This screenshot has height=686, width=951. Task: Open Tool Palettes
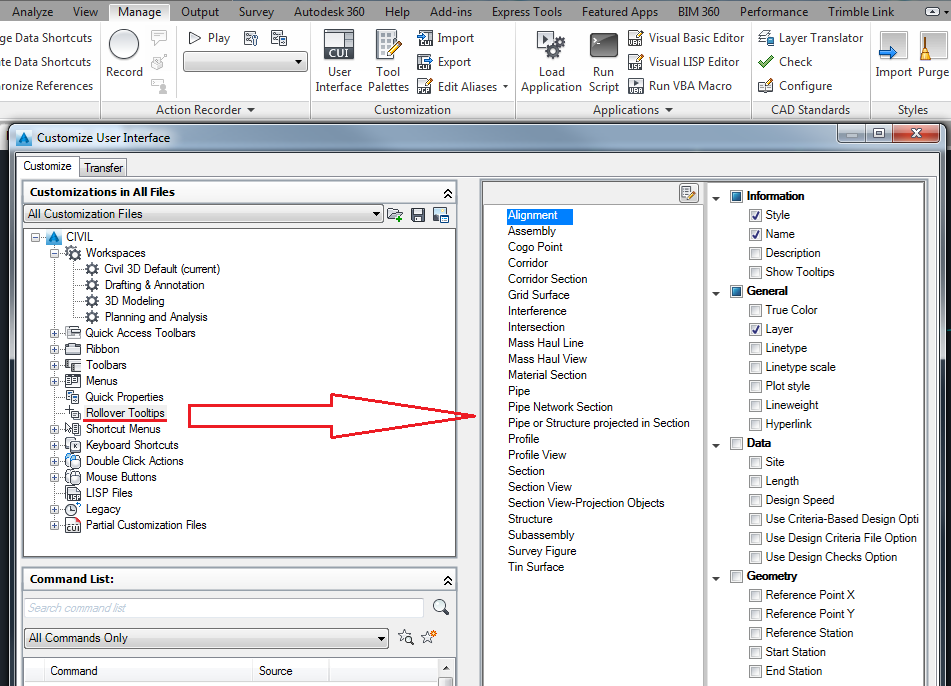click(x=388, y=62)
